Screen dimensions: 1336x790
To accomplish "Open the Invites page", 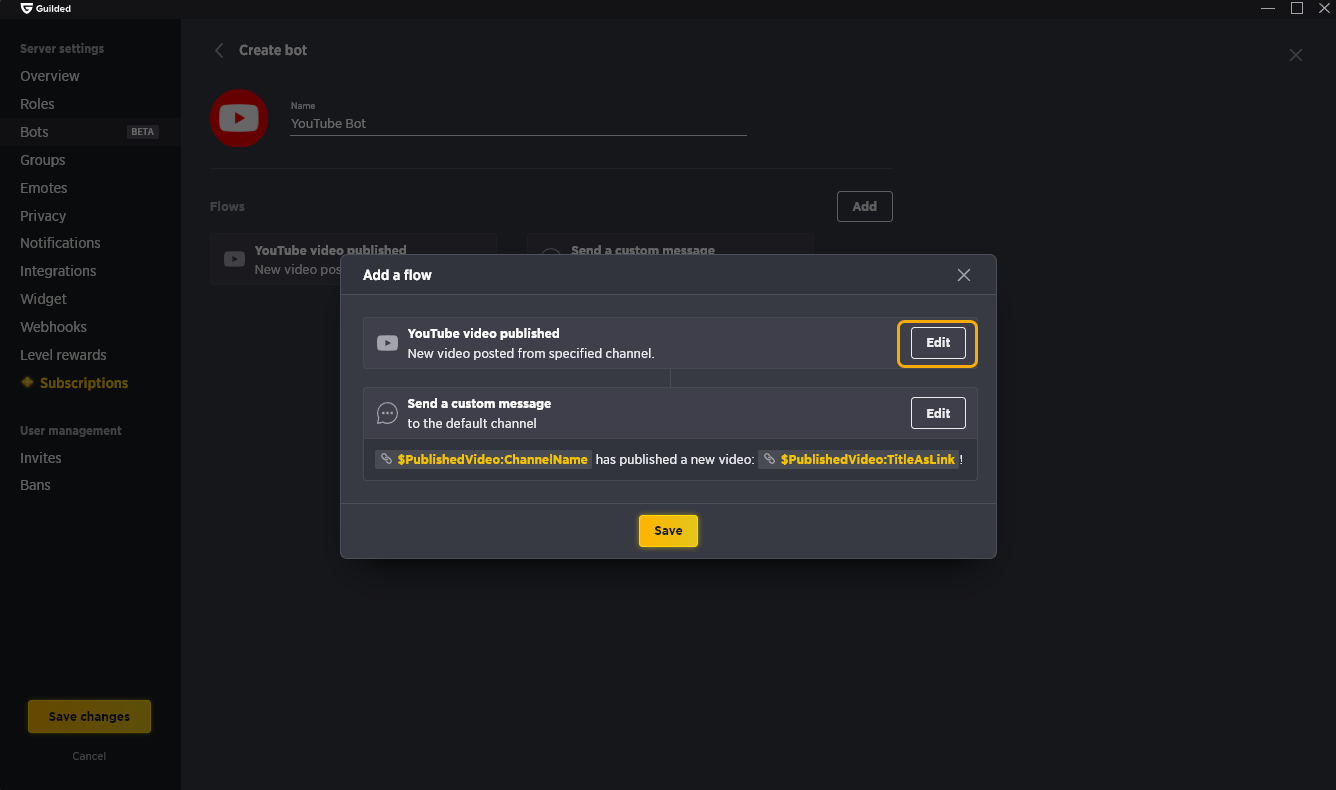I will tap(41, 458).
